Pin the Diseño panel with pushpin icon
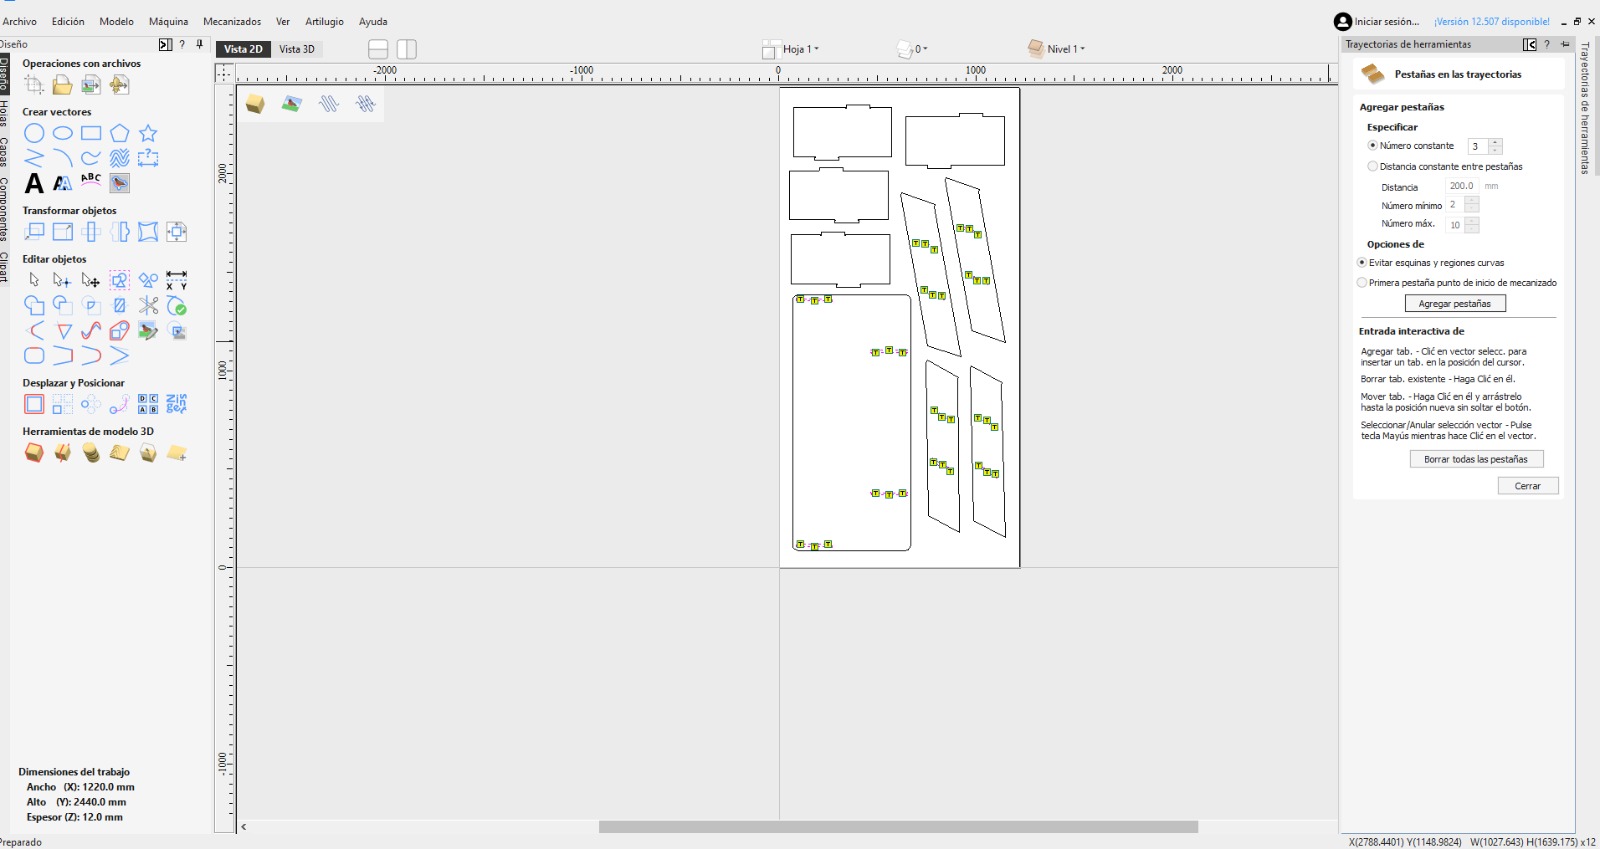The image size is (1600, 849). click(200, 44)
